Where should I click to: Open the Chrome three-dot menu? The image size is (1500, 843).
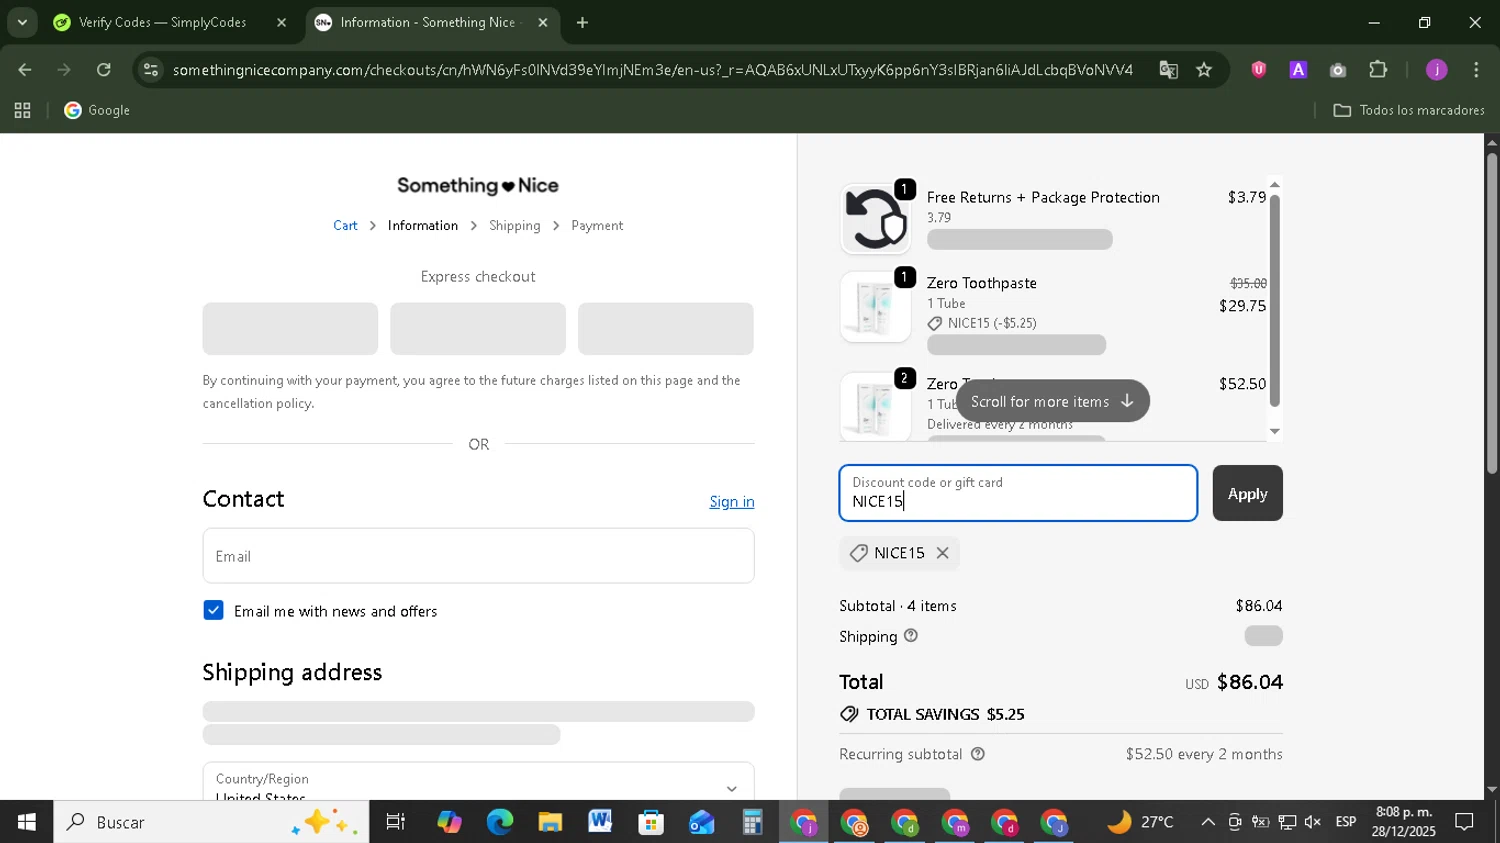tap(1476, 70)
